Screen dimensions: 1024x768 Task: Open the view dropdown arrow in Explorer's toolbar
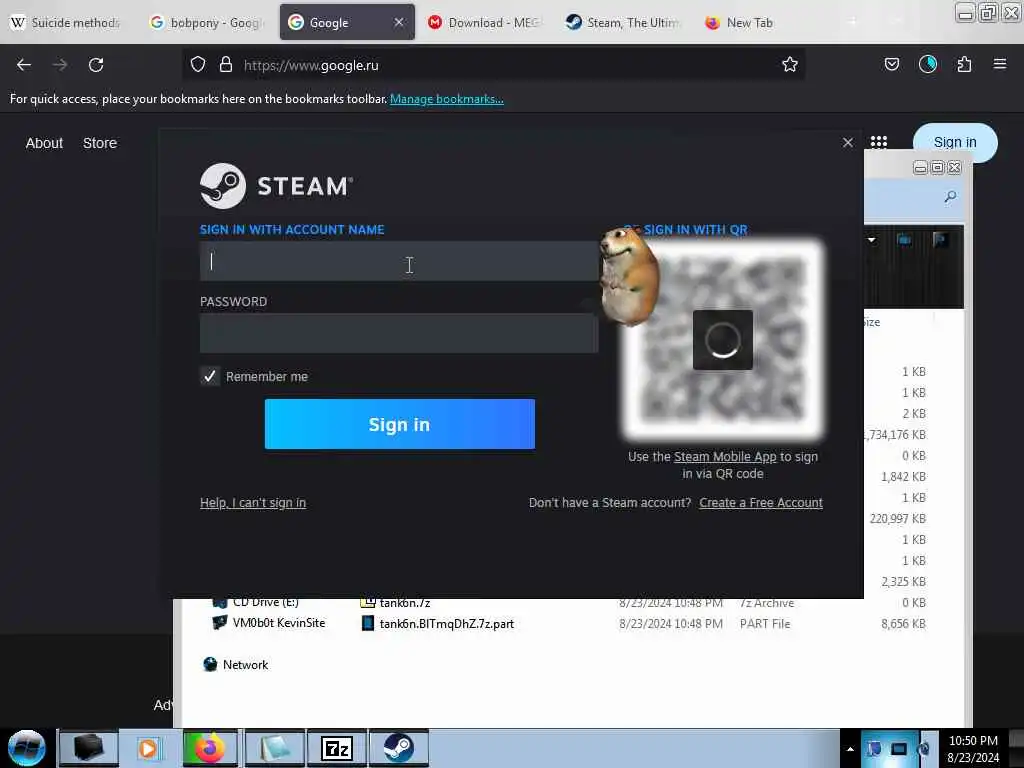(871, 240)
